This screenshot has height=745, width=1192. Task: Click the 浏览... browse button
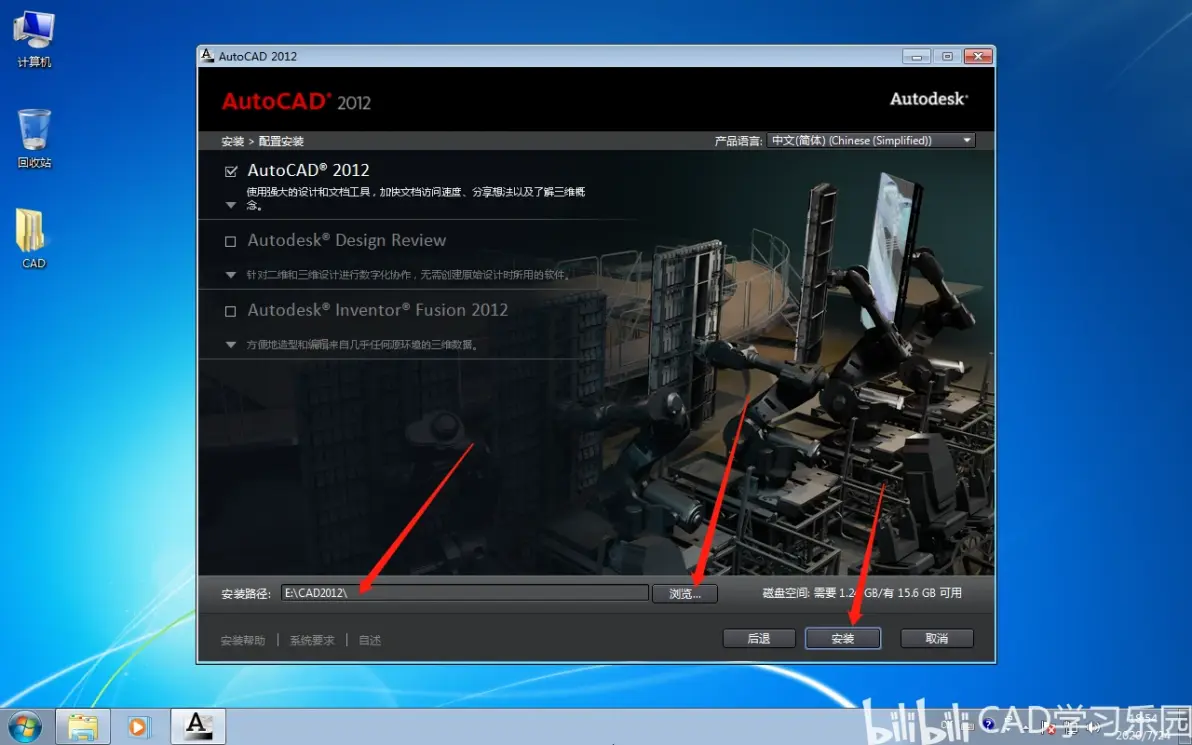685,594
